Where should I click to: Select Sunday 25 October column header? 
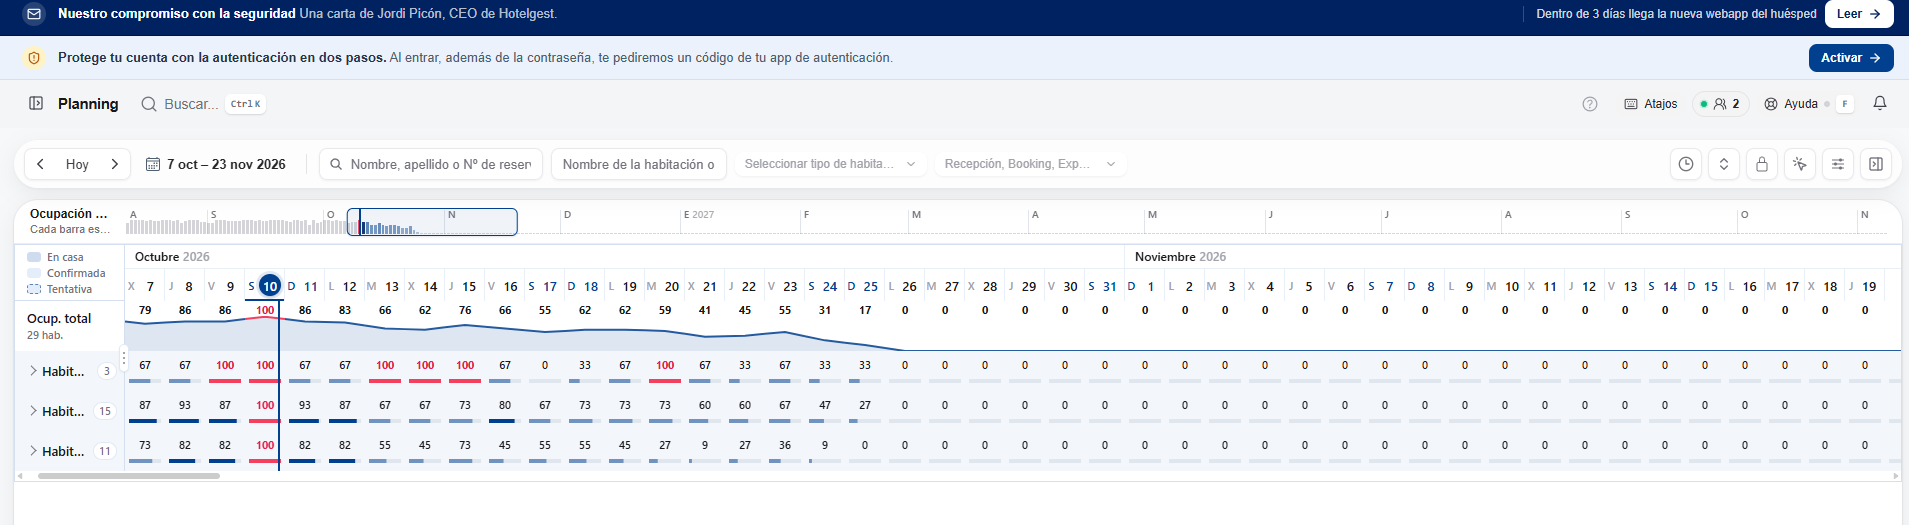pos(863,286)
